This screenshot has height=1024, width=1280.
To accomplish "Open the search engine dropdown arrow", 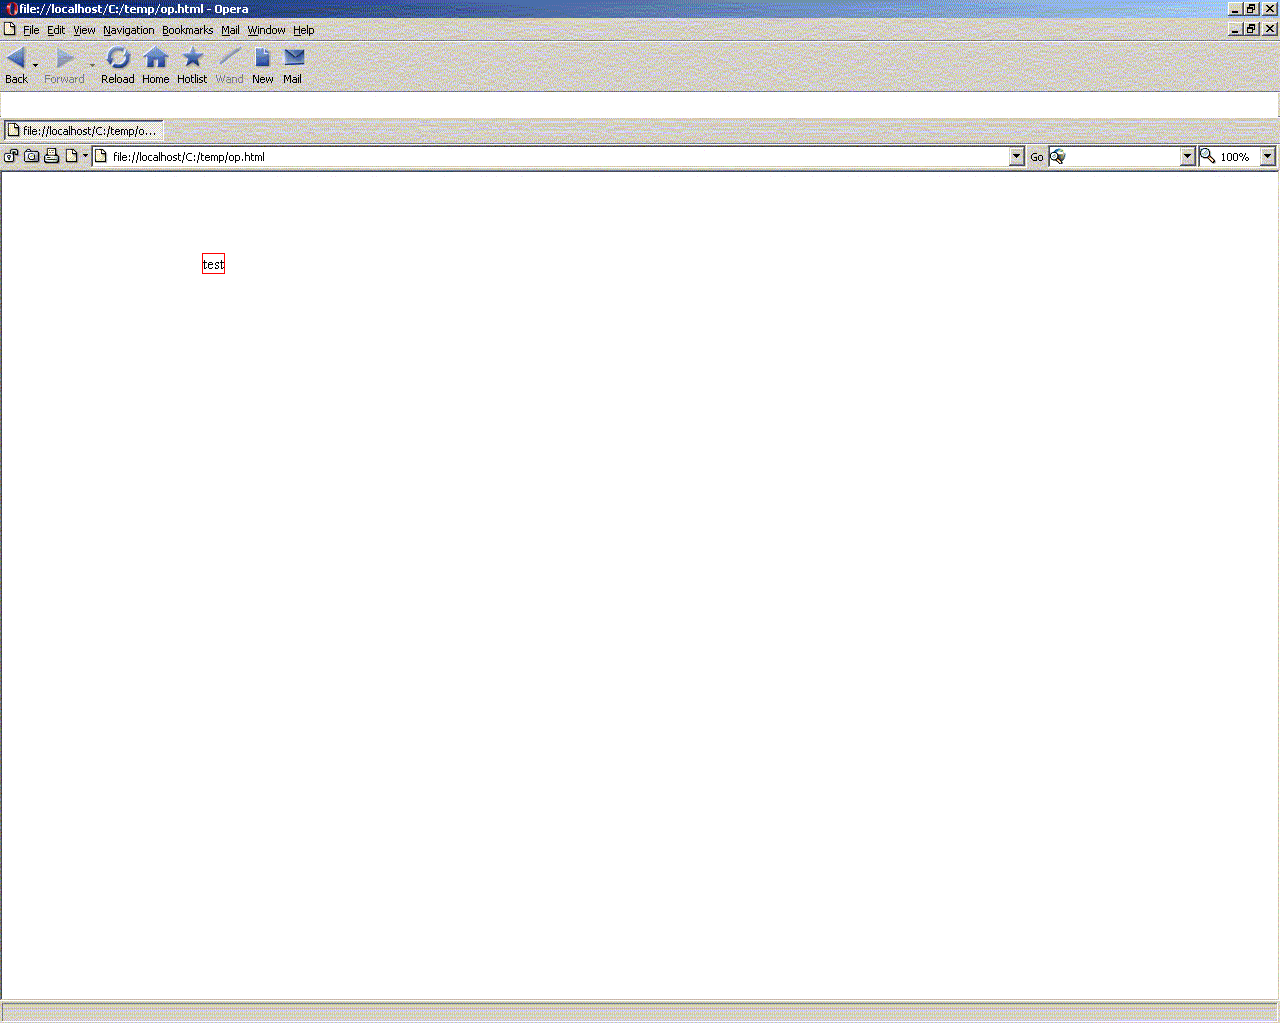I will pos(1188,157).
